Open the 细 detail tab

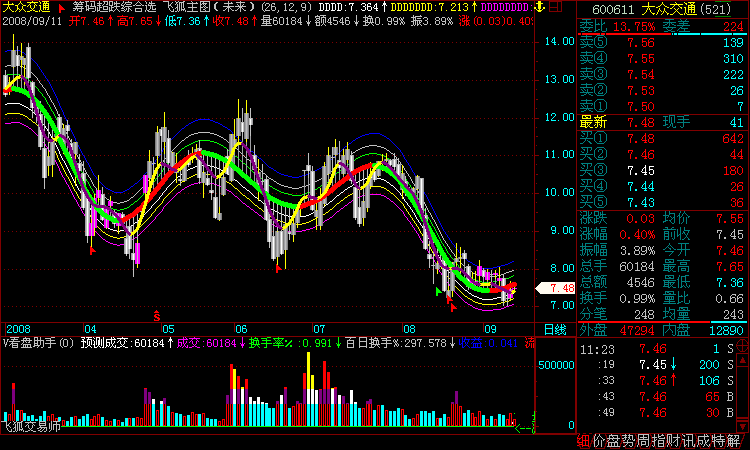(x=584, y=441)
